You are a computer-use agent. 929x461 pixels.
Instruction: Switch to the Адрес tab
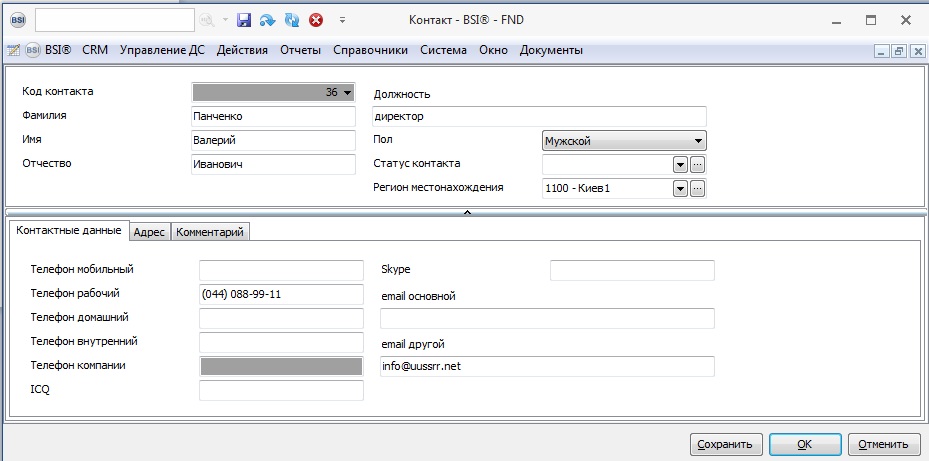pos(149,232)
